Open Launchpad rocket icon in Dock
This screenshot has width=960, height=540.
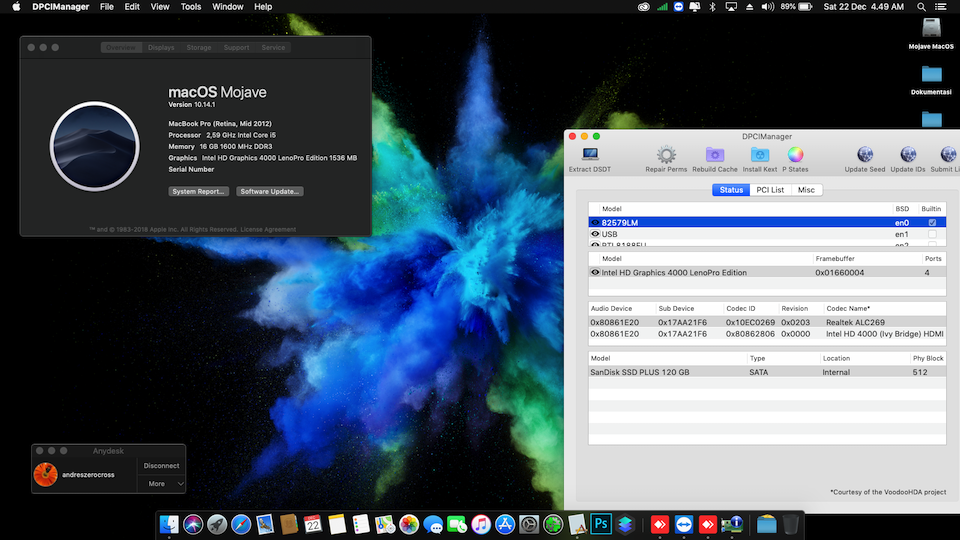click(x=217, y=525)
